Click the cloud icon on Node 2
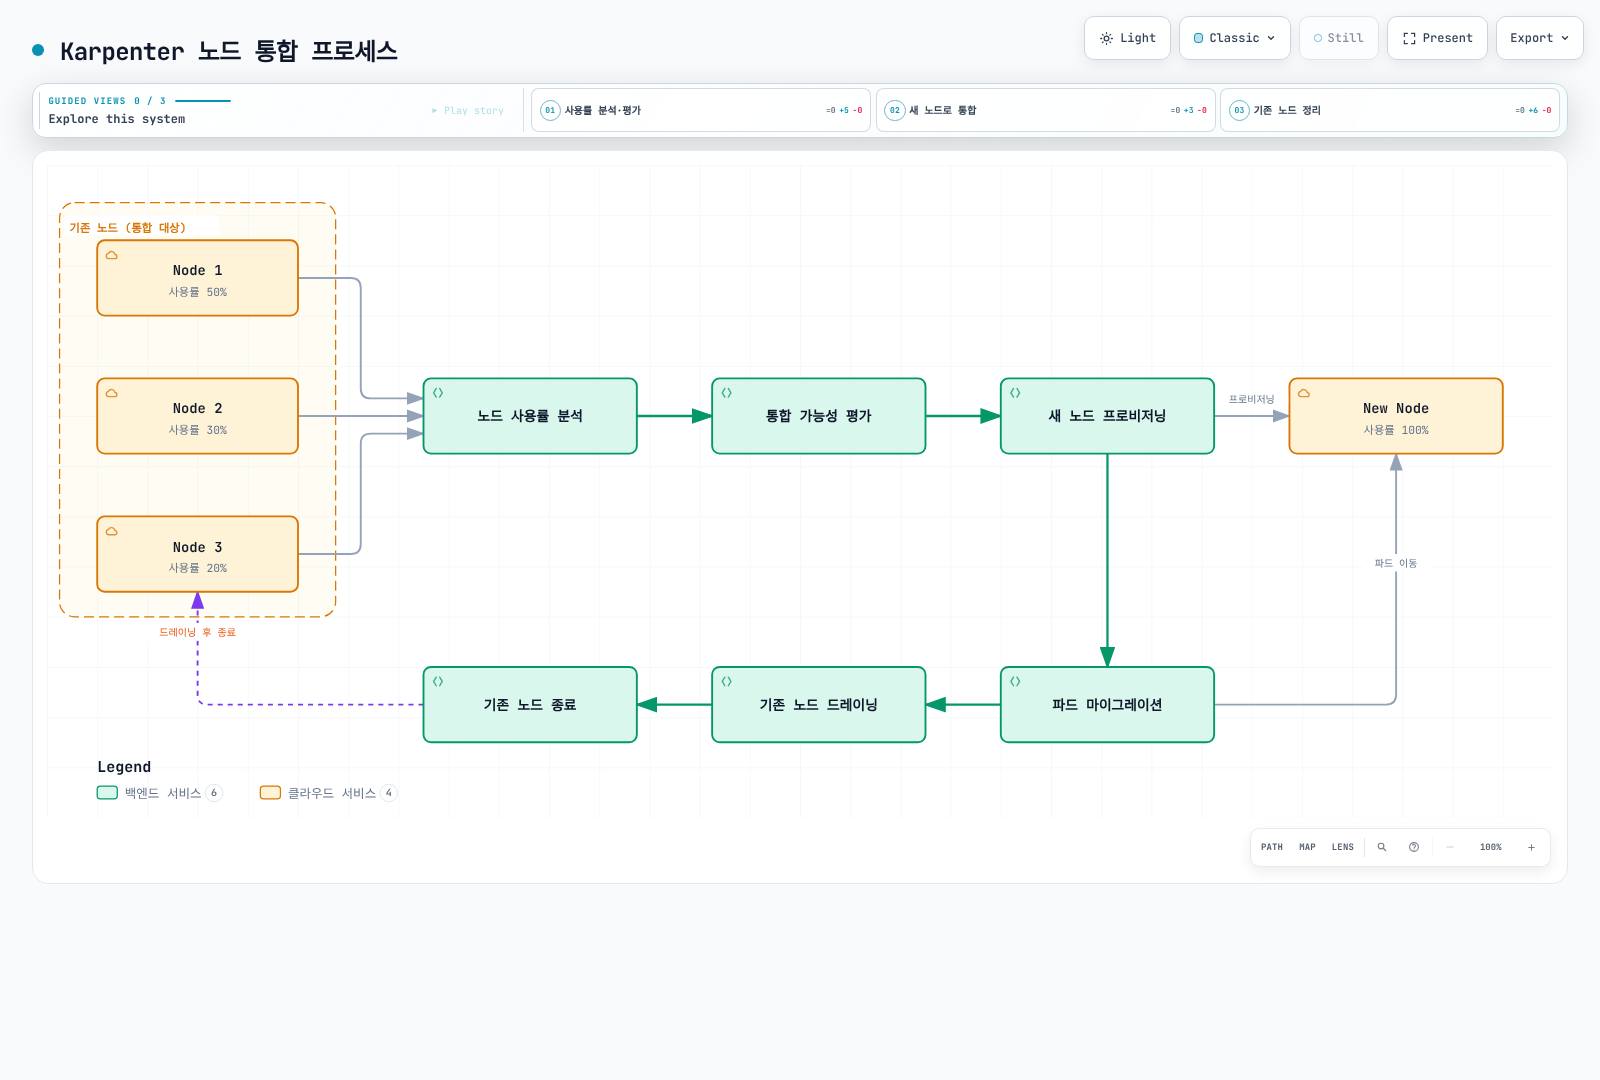This screenshot has width=1600, height=1080. (x=112, y=393)
